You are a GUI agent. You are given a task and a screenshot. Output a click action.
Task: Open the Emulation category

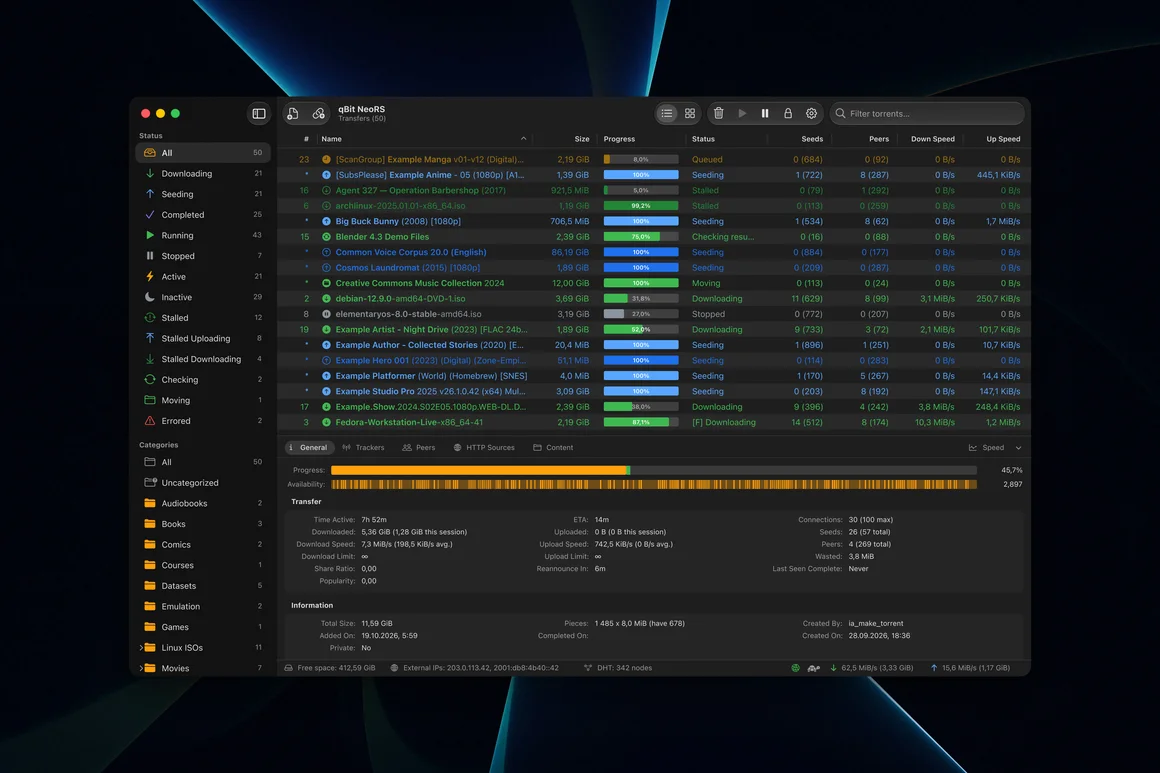tap(203, 607)
